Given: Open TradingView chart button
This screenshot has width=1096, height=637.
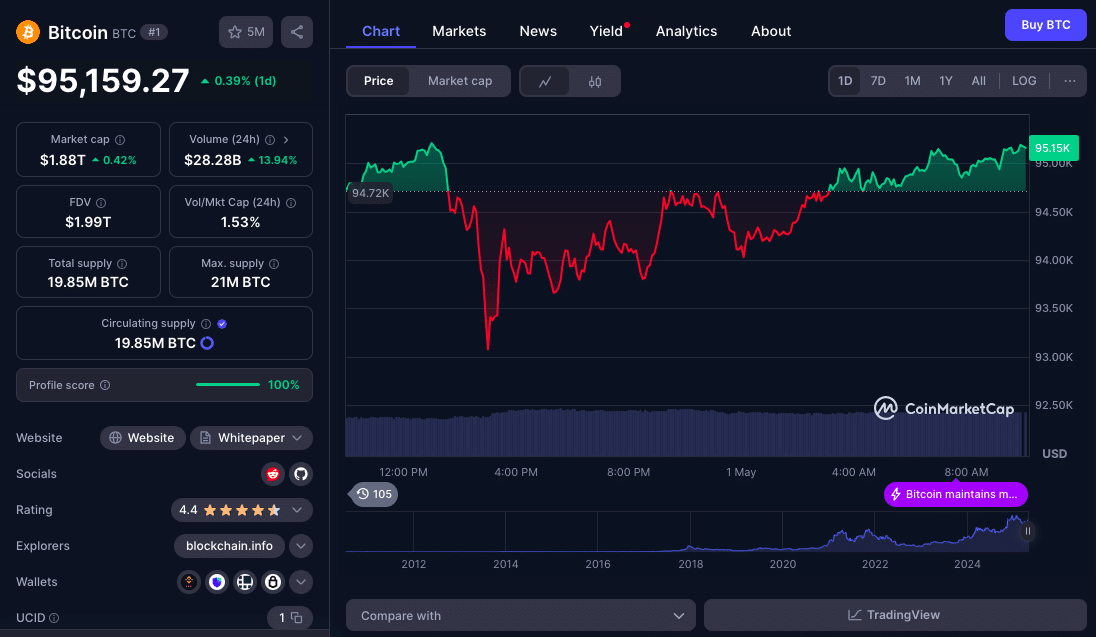Looking at the screenshot, I should point(895,615).
